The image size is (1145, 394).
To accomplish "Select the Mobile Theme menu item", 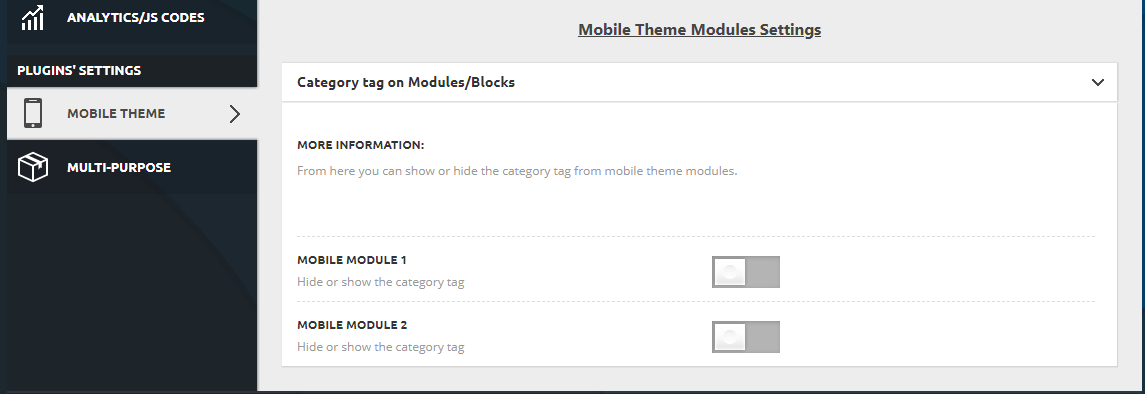I will tap(132, 113).
